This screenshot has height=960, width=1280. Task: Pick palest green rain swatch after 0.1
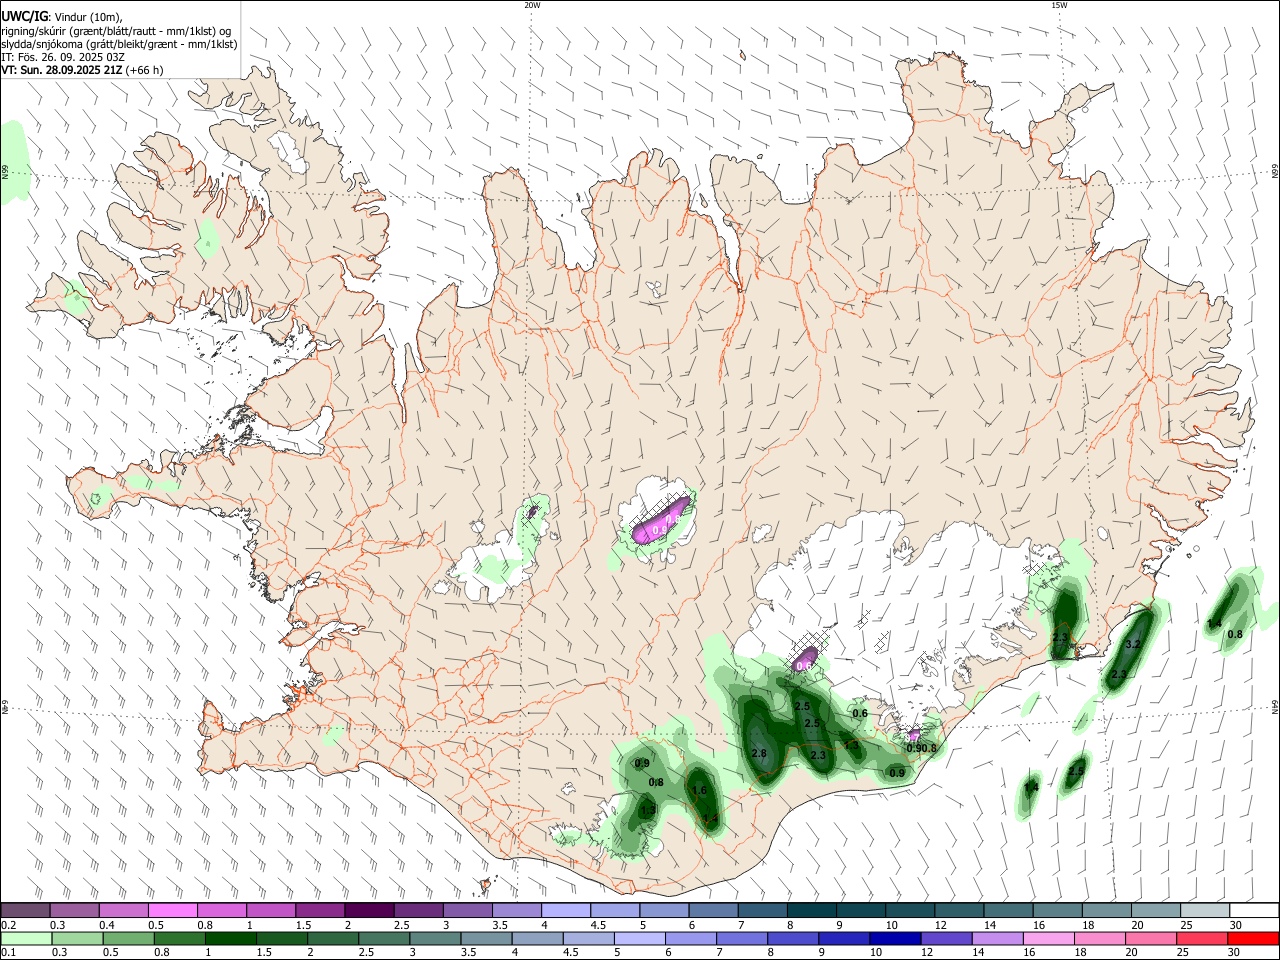pyautogui.click(x=26, y=939)
